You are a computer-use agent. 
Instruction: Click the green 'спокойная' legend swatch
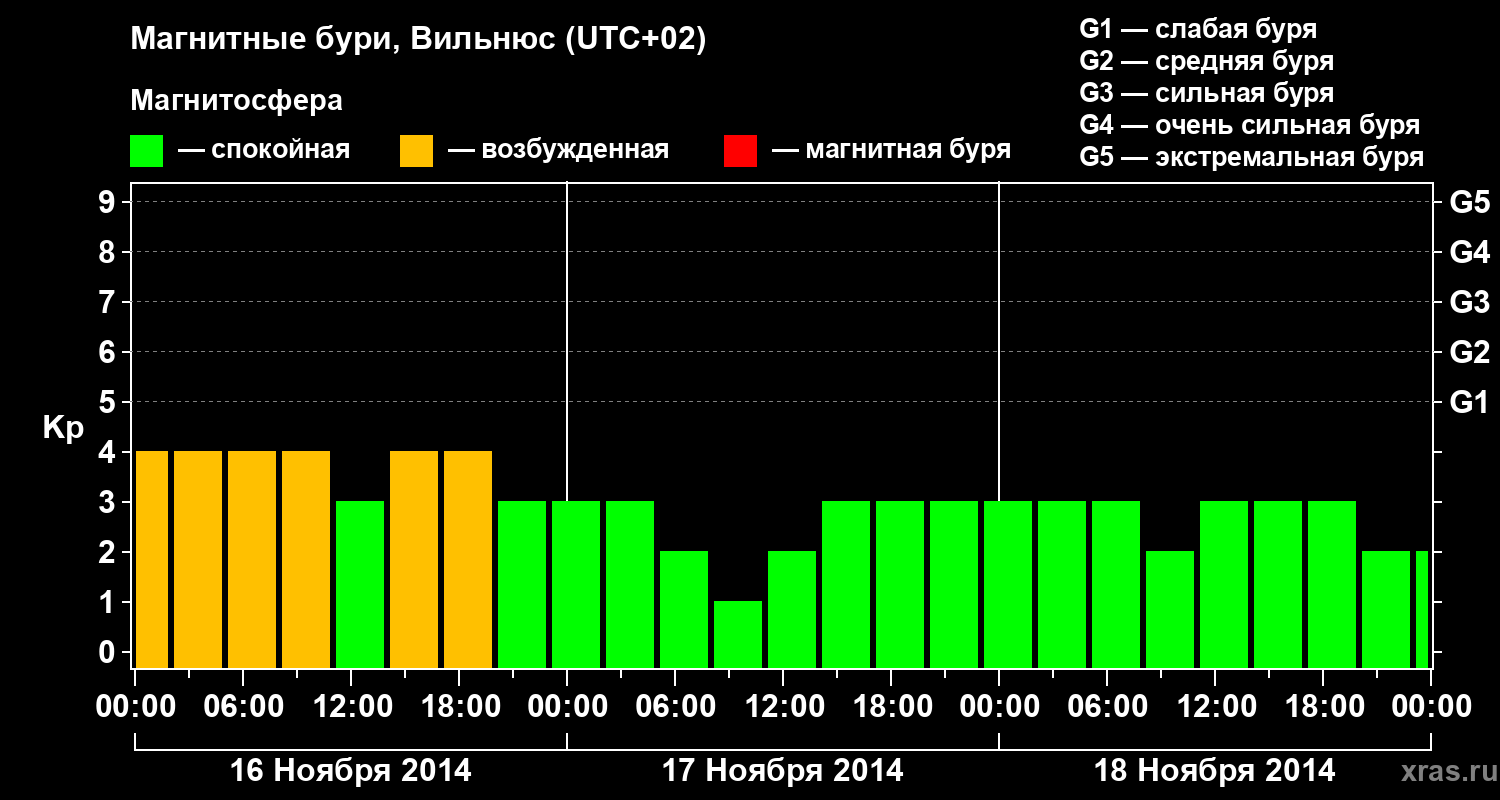[x=147, y=151]
